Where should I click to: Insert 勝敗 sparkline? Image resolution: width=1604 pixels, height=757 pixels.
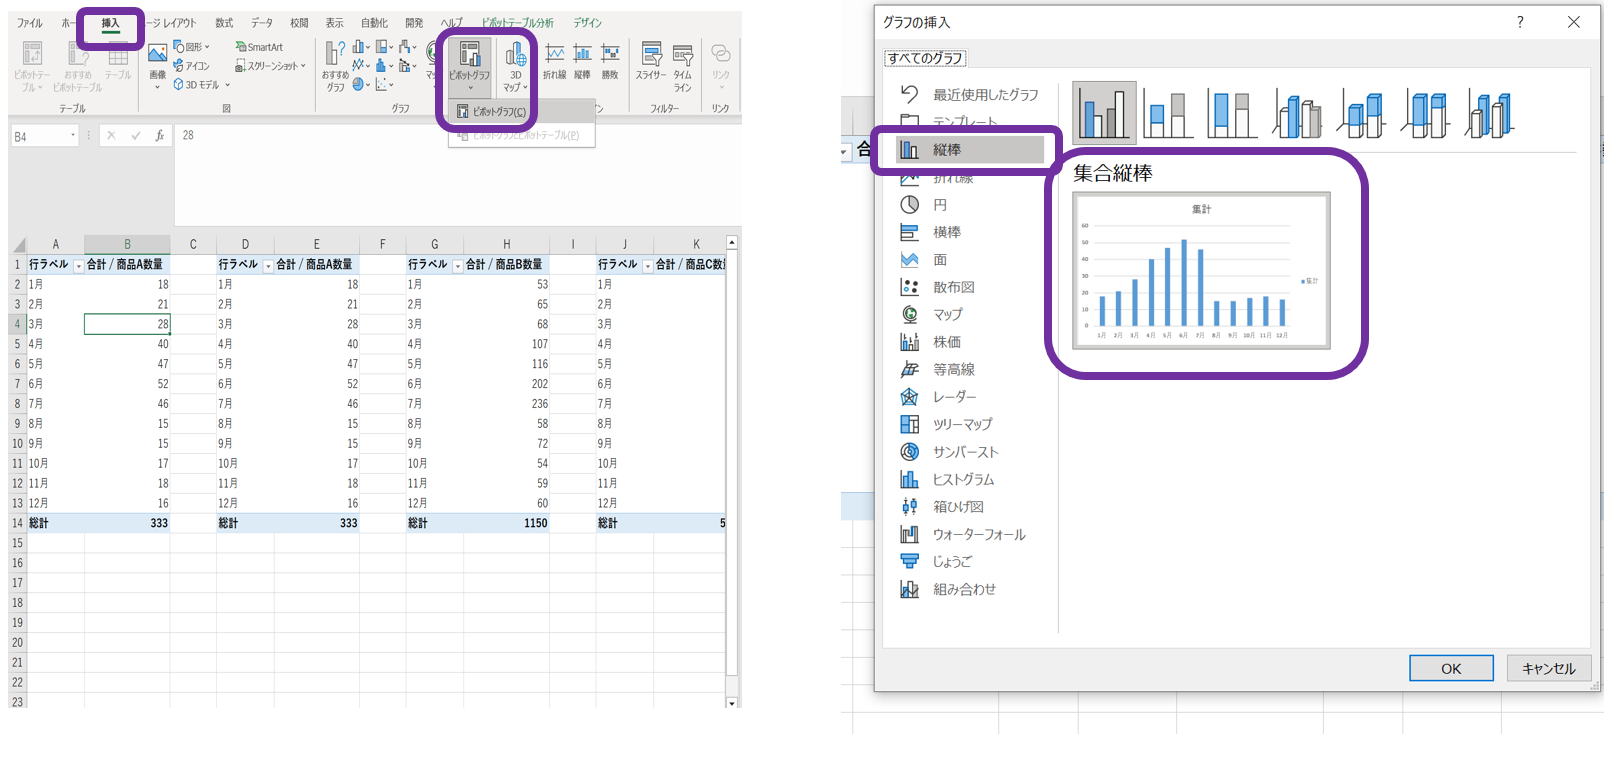[610, 62]
